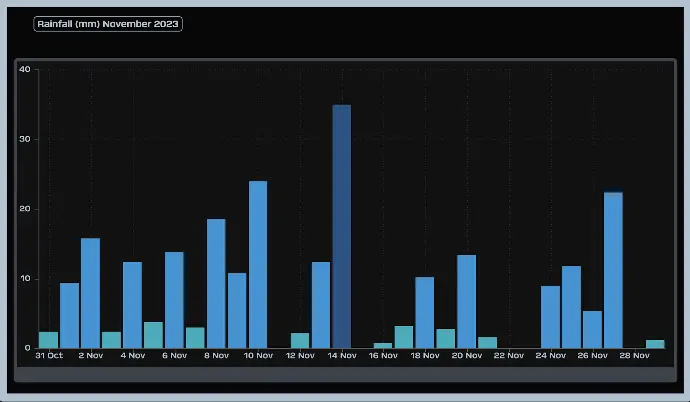Click the 2 Nov rainfall bar

90,293
